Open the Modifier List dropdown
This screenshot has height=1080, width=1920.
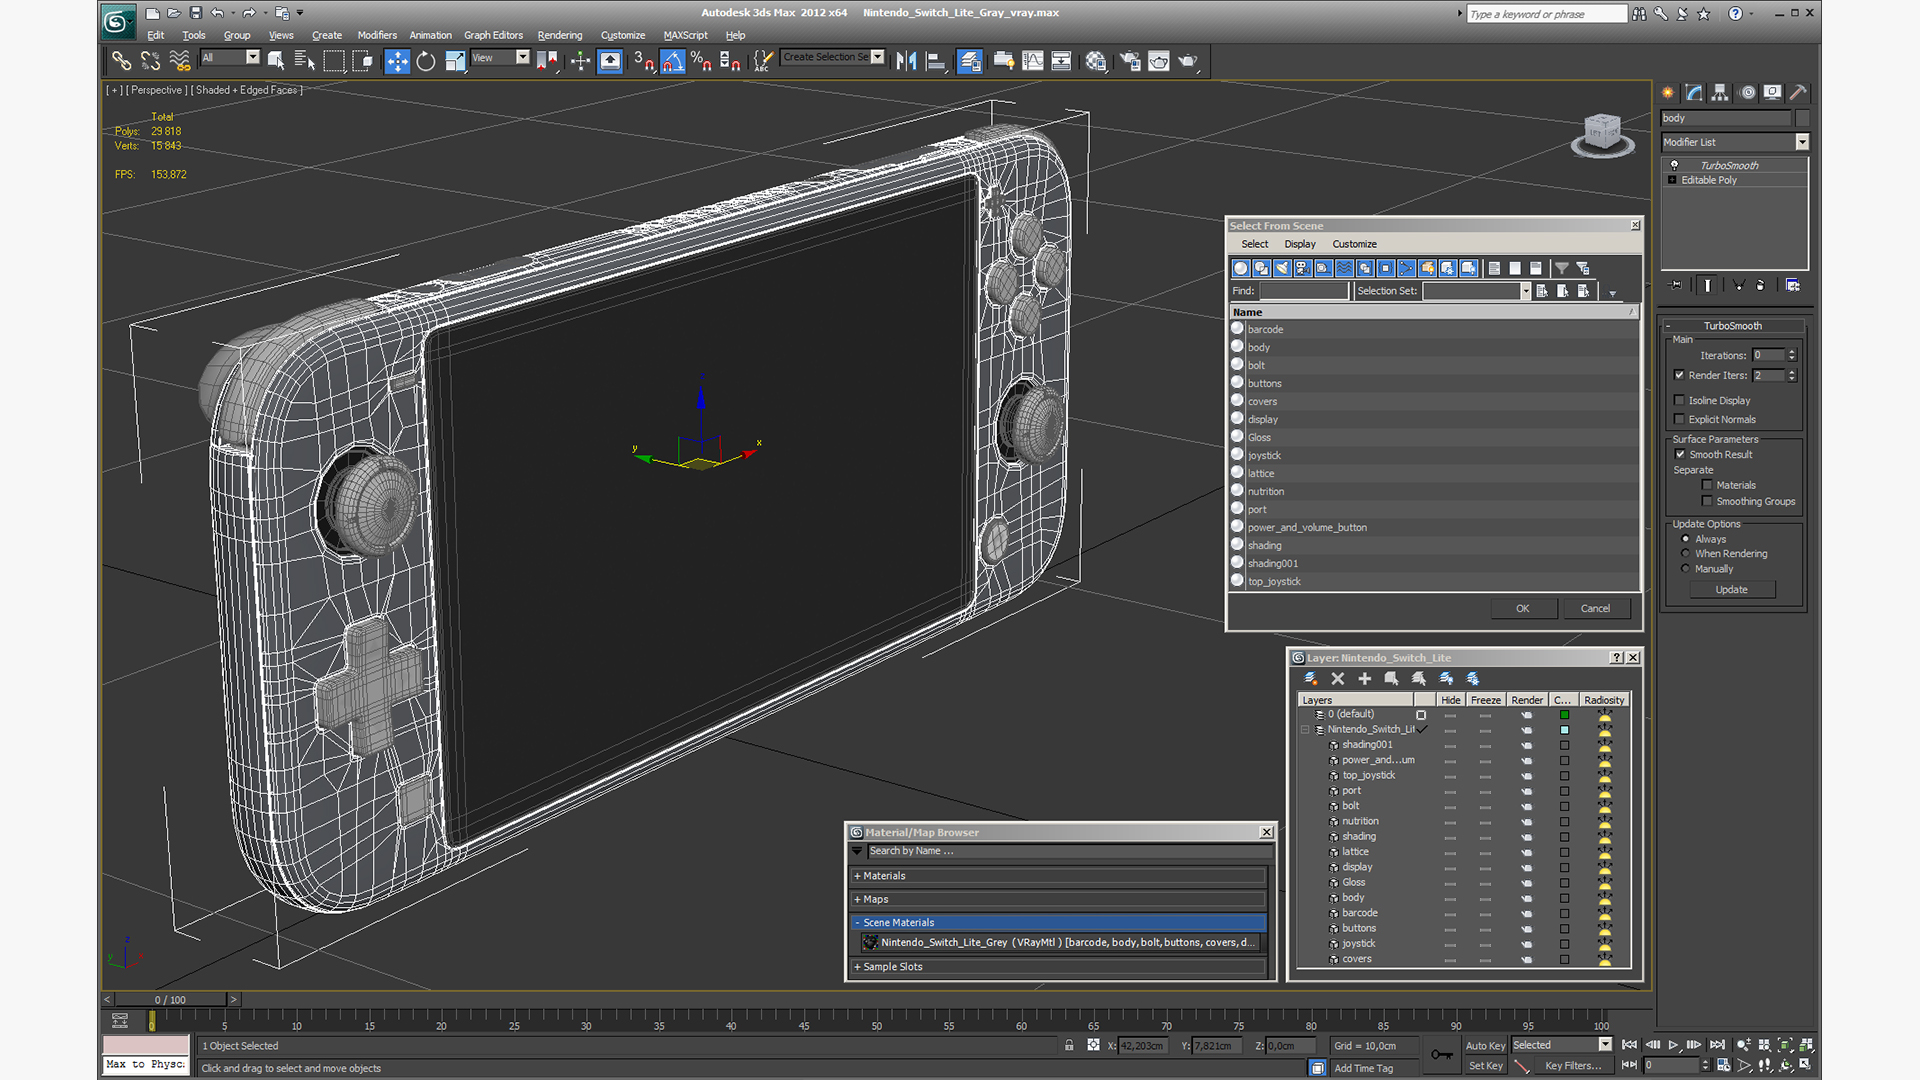tap(1802, 142)
